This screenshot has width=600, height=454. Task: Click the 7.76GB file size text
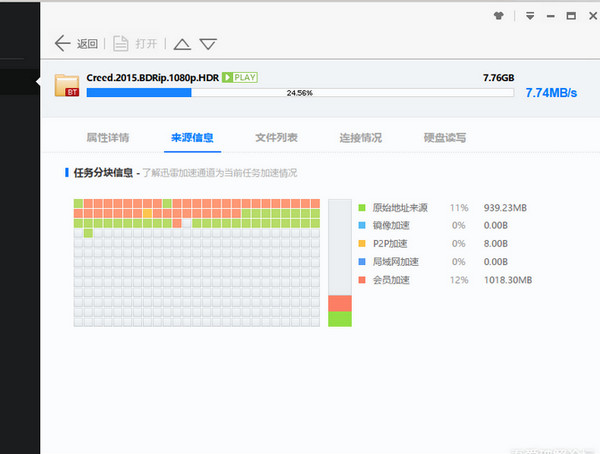tap(498, 78)
